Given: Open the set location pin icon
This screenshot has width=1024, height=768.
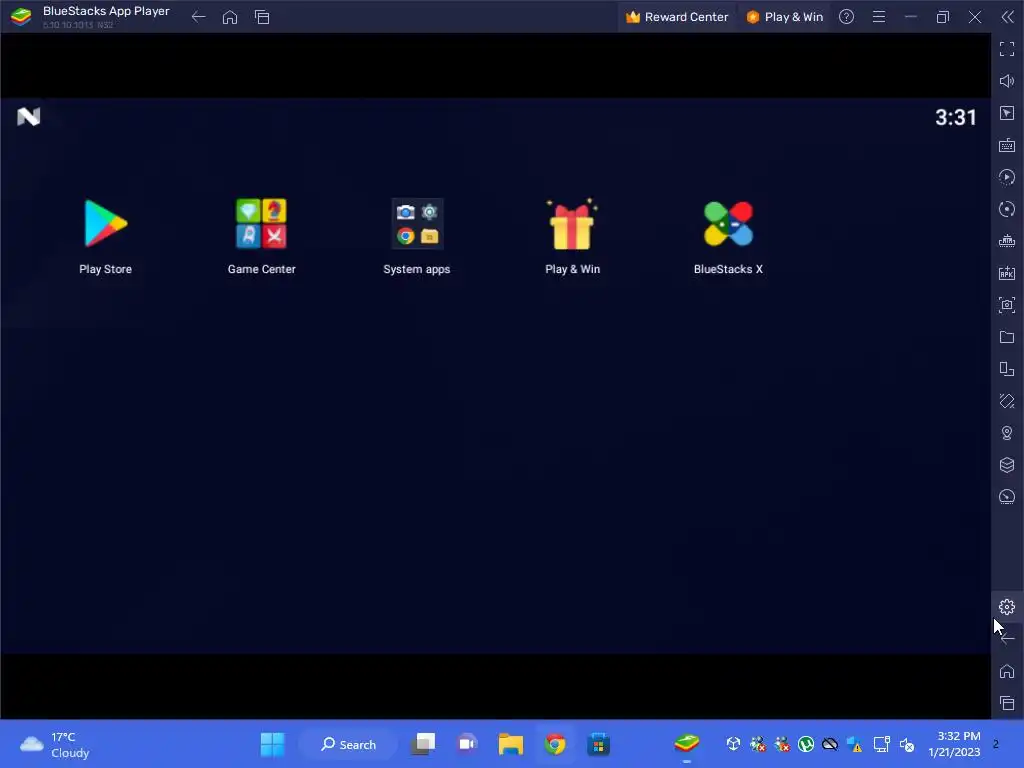Looking at the screenshot, I should [x=1007, y=433].
